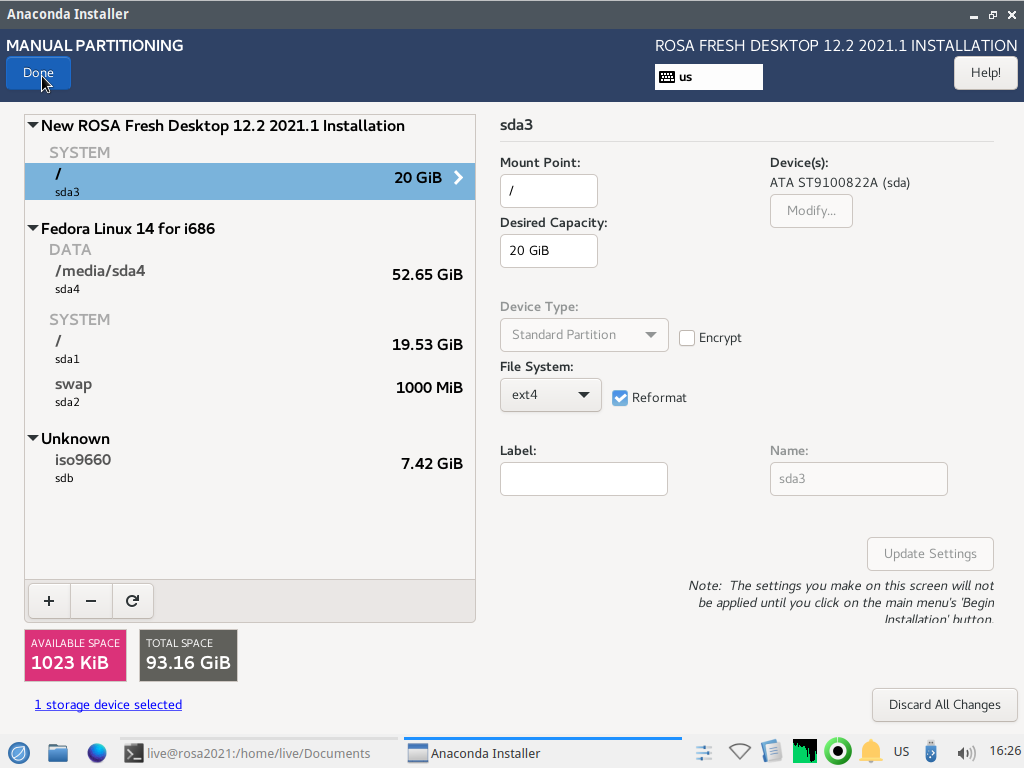Select the swap sda2 partition entry
Image resolution: width=1024 pixels, height=768 pixels.
coord(250,392)
